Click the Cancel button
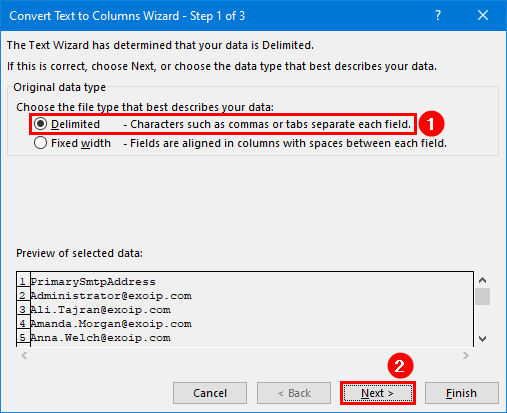507x413 pixels. (210, 393)
